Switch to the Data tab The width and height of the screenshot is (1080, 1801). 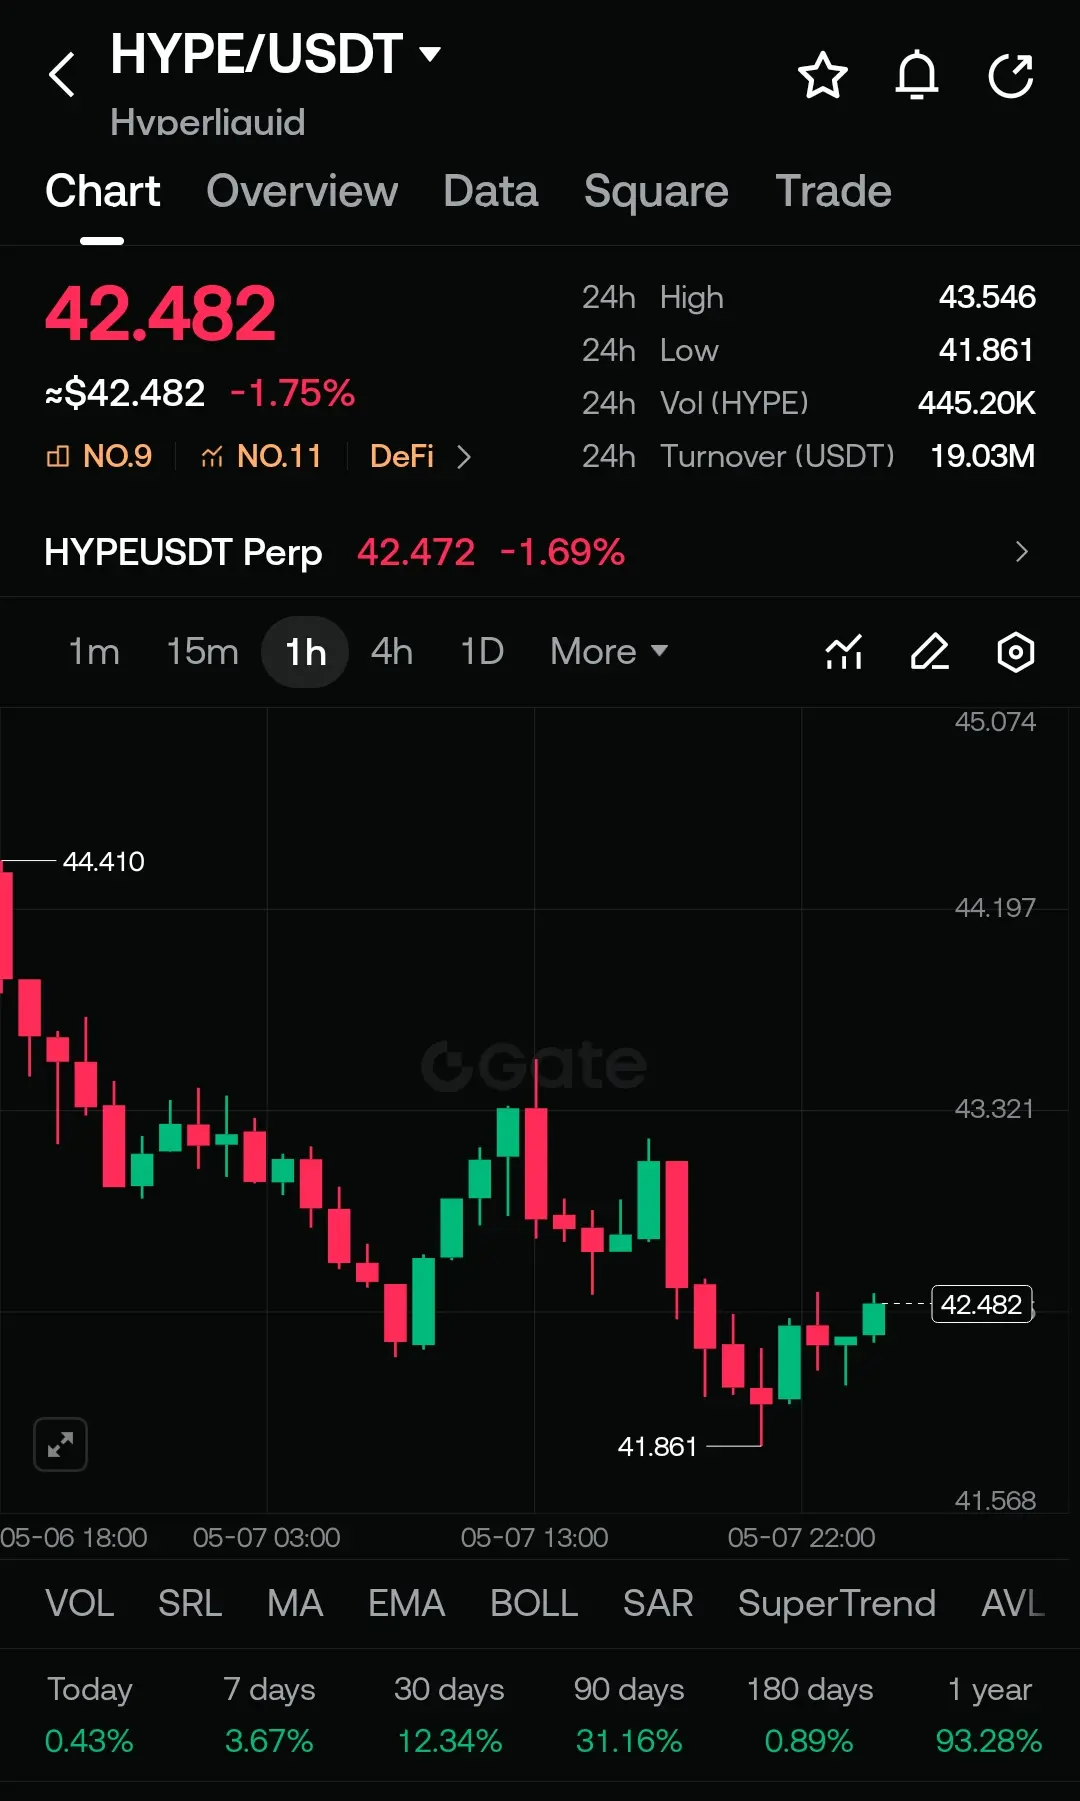(491, 191)
